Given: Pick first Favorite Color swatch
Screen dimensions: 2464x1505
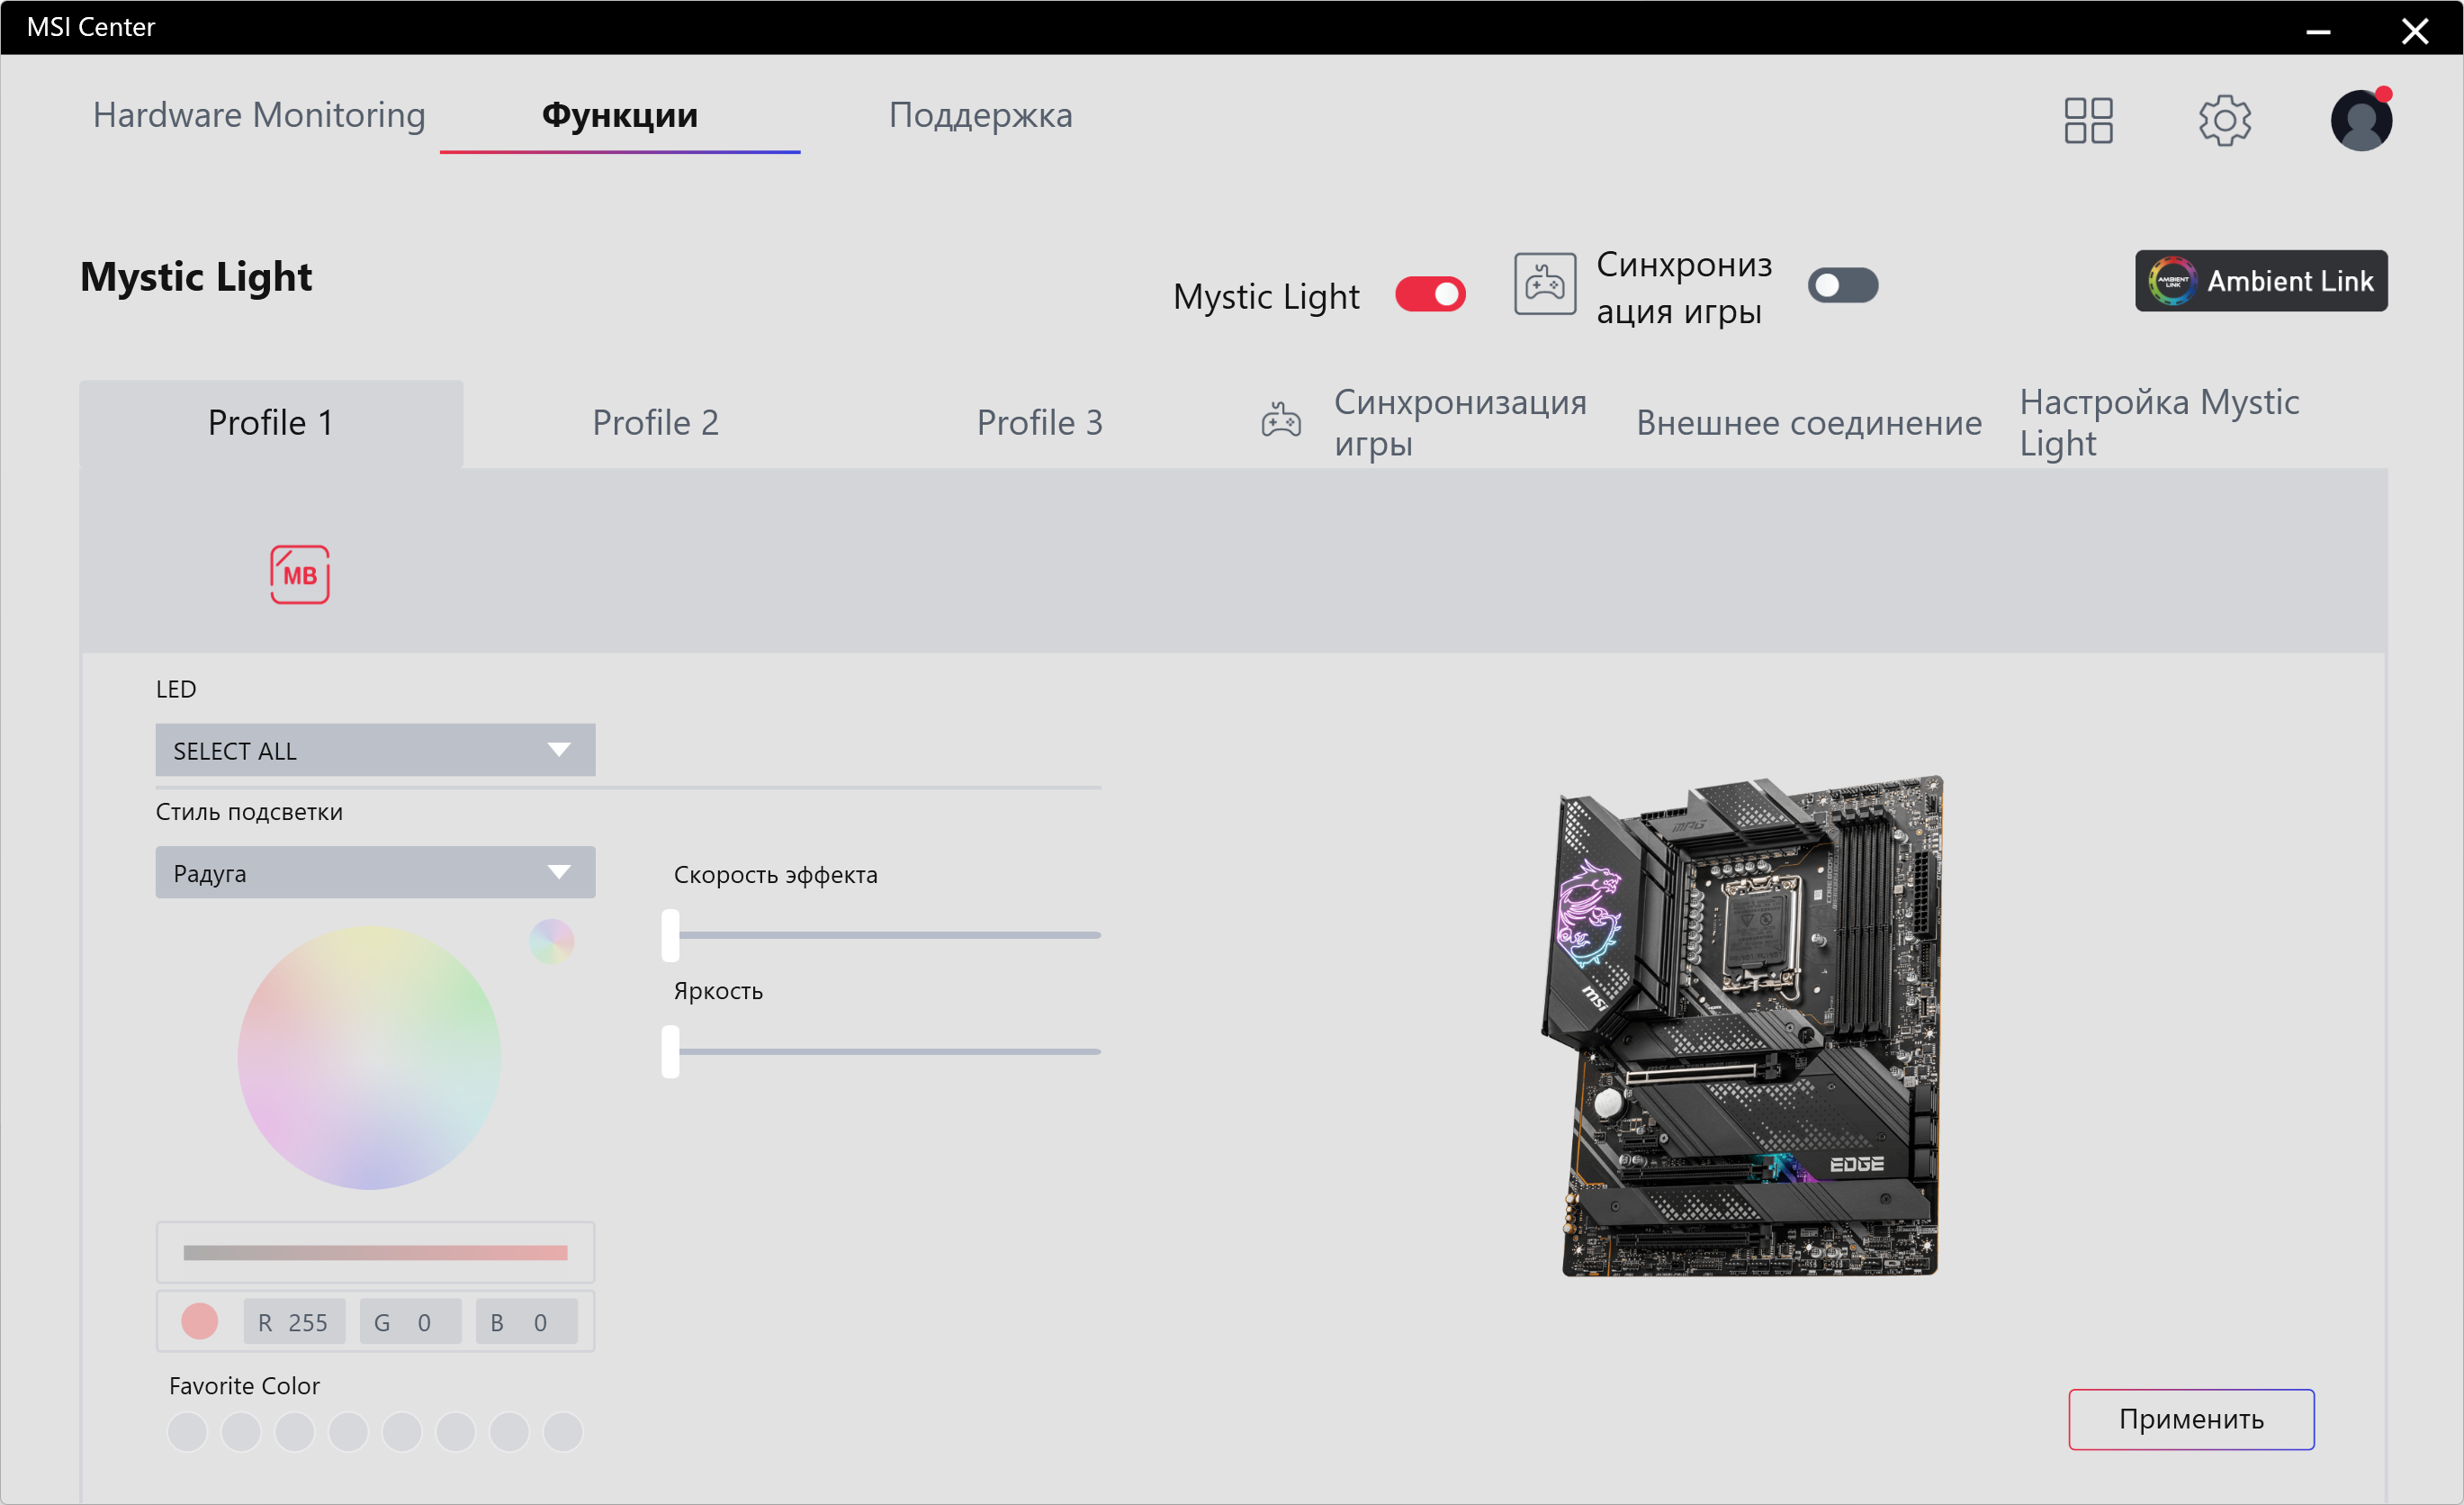Looking at the screenshot, I should point(187,1431).
